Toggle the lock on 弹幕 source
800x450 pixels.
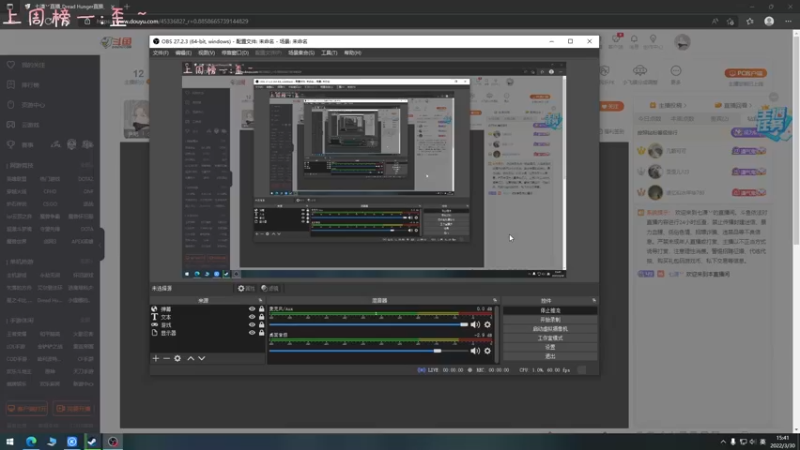point(262,309)
